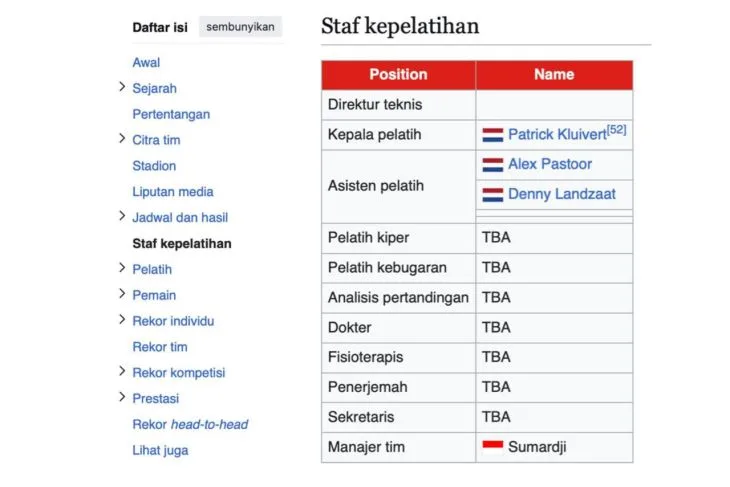Expand the Jadwal dan hasil chevron
Screen dimensions: 730x487
(x=122, y=217)
